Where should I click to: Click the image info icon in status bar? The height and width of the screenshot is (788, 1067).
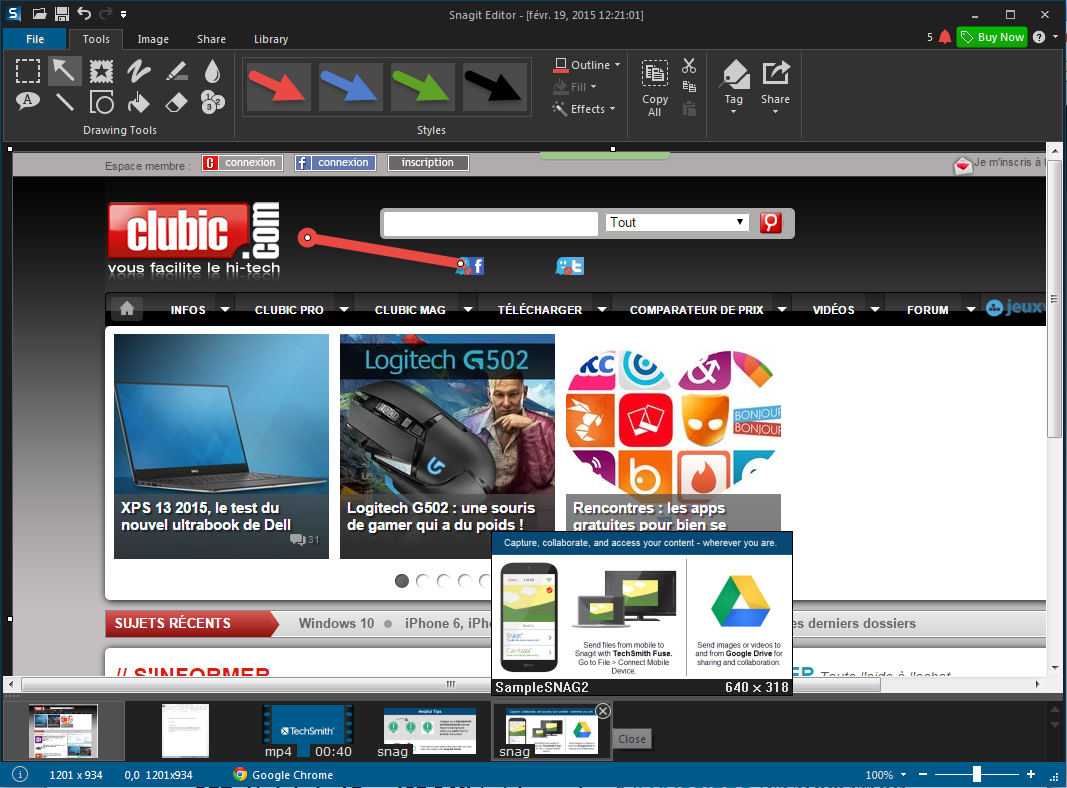click(20, 774)
